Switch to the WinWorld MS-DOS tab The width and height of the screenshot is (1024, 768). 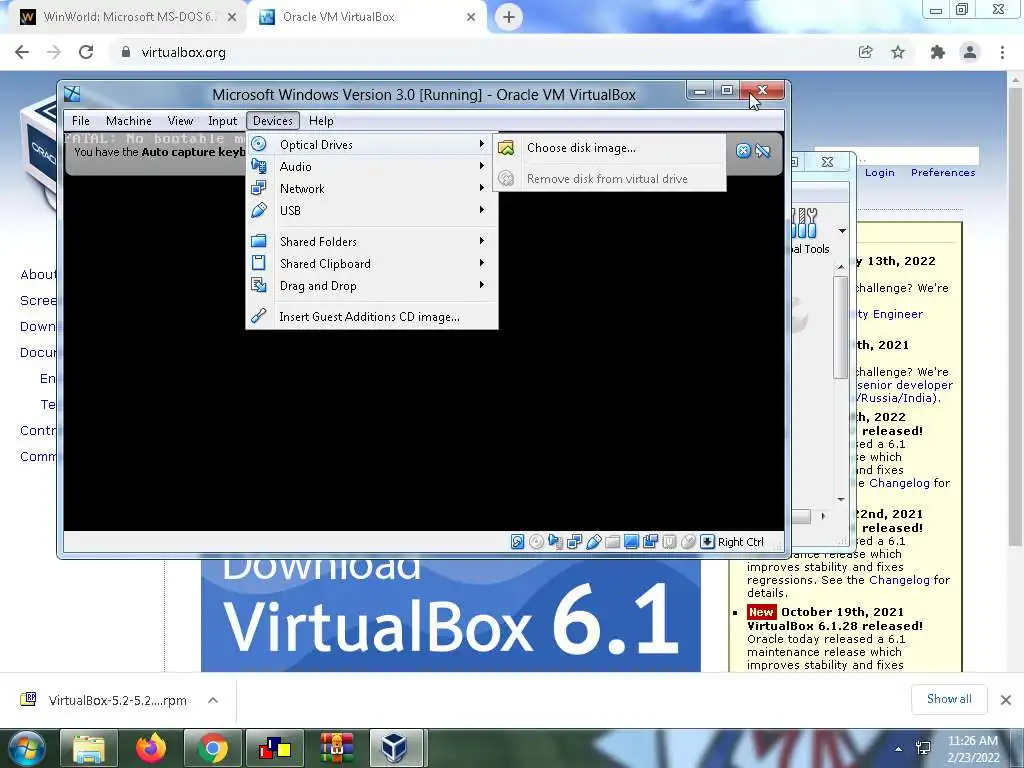(x=127, y=17)
